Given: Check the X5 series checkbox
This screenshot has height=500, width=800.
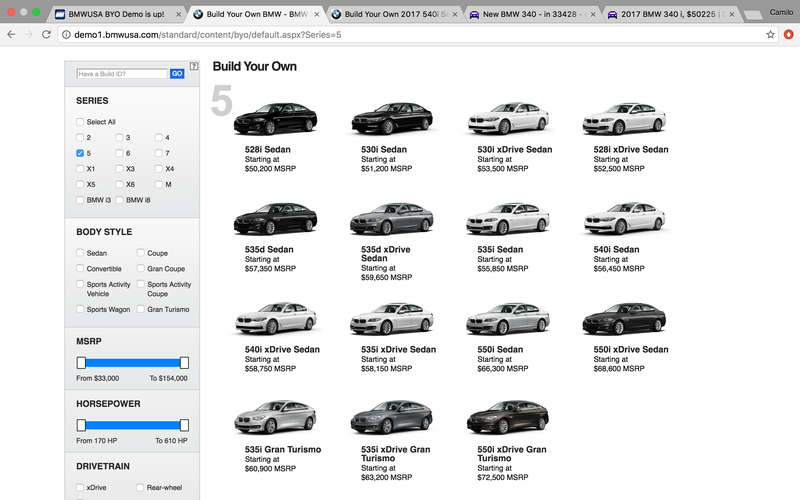Looking at the screenshot, I should [x=80, y=184].
